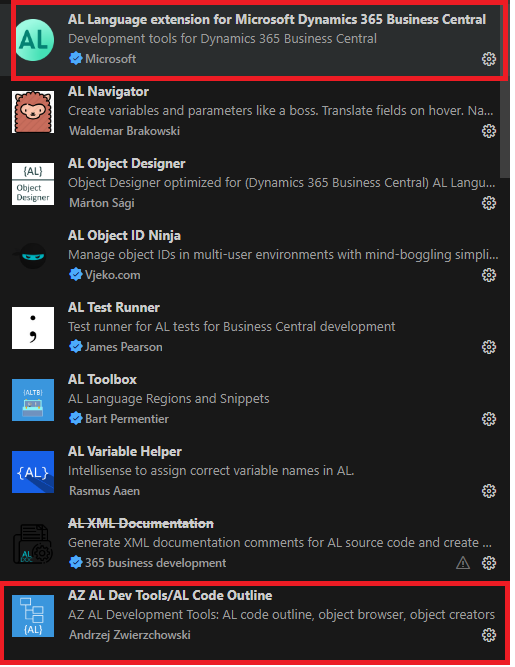
Task: Open manage gear for AL Variable Helper
Action: (x=489, y=491)
